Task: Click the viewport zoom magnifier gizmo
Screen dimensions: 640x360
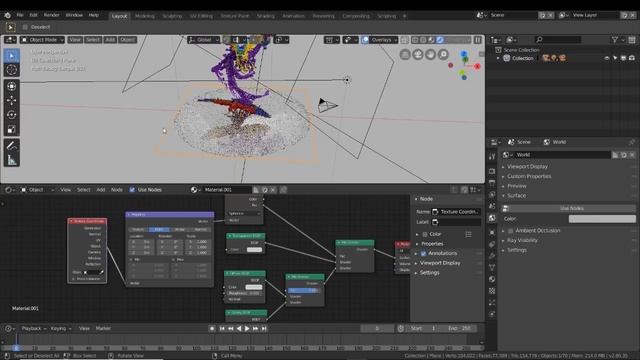Action: pyautogui.click(x=443, y=54)
